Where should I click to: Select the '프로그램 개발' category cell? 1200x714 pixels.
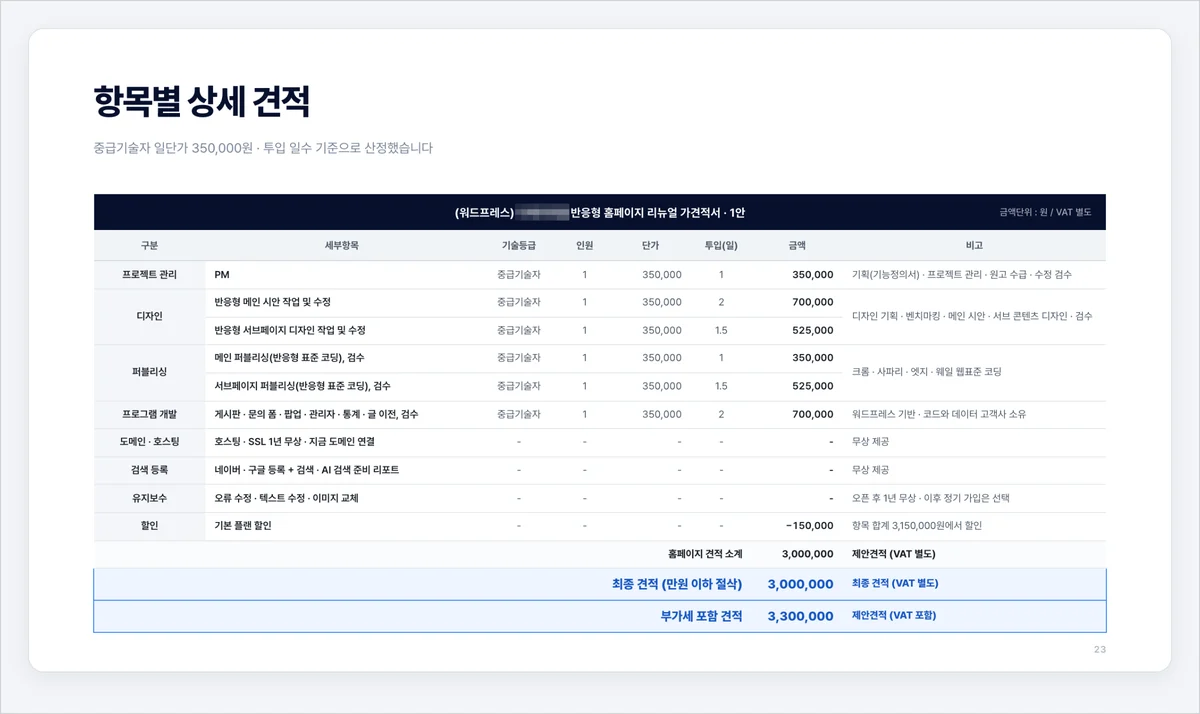point(149,414)
